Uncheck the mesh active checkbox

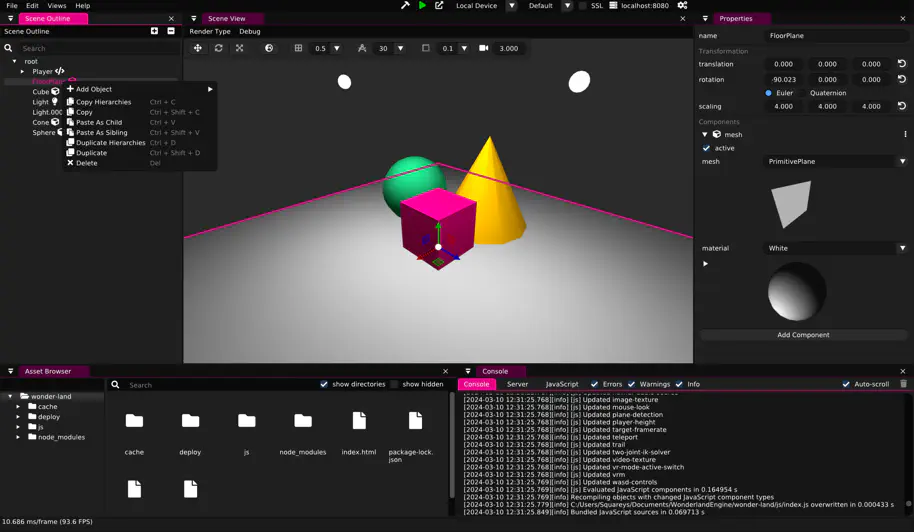pyautogui.click(x=707, y=148)
